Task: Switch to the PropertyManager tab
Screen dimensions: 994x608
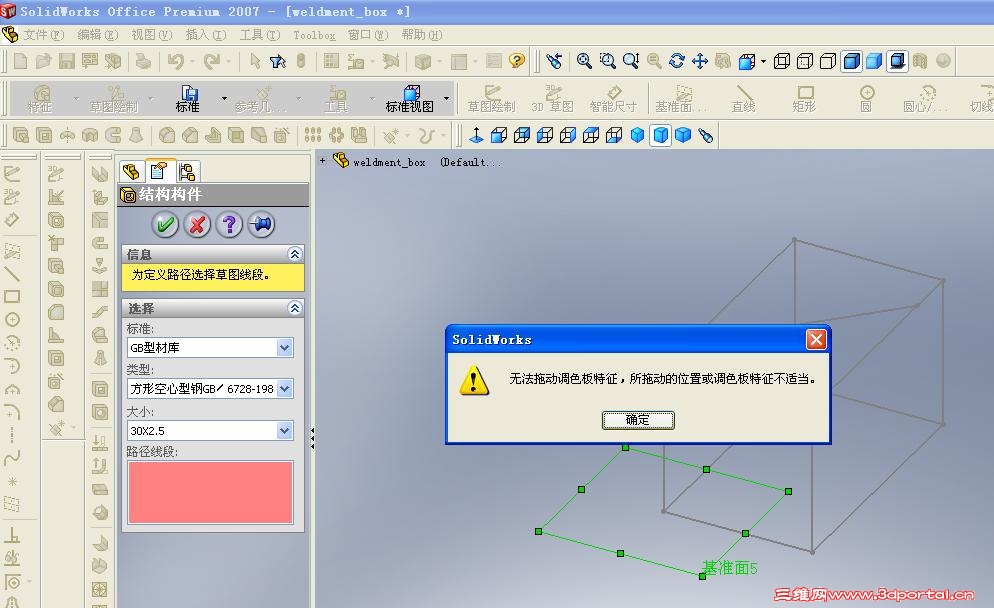Action: click(158, 171)
